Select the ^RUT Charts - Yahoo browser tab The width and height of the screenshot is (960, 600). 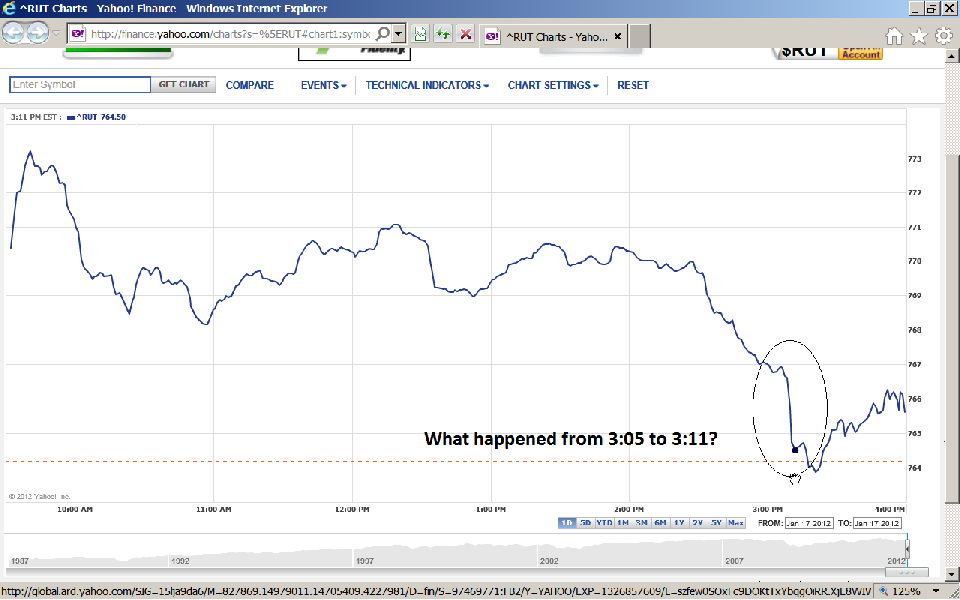pyautogui.click(x=553, y=36)
